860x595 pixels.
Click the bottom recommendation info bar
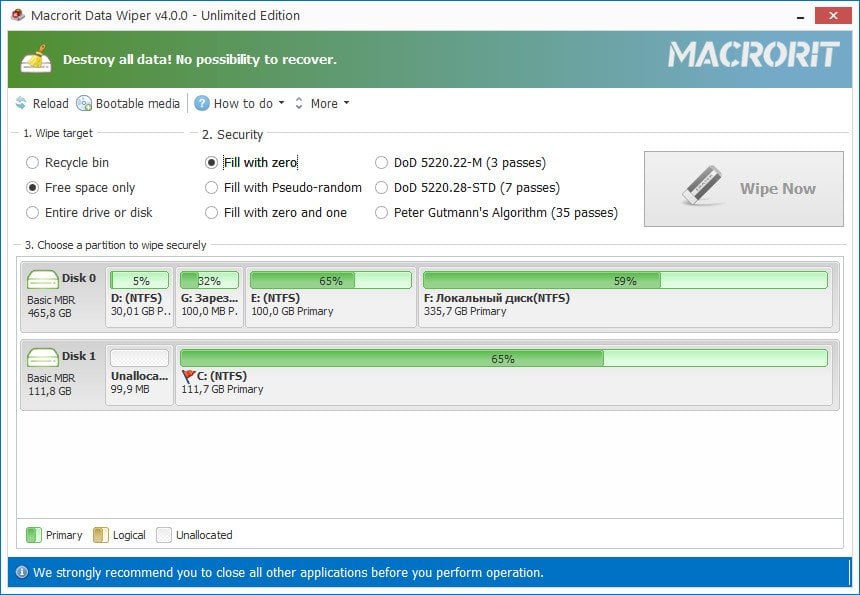[x=430, y=572]
